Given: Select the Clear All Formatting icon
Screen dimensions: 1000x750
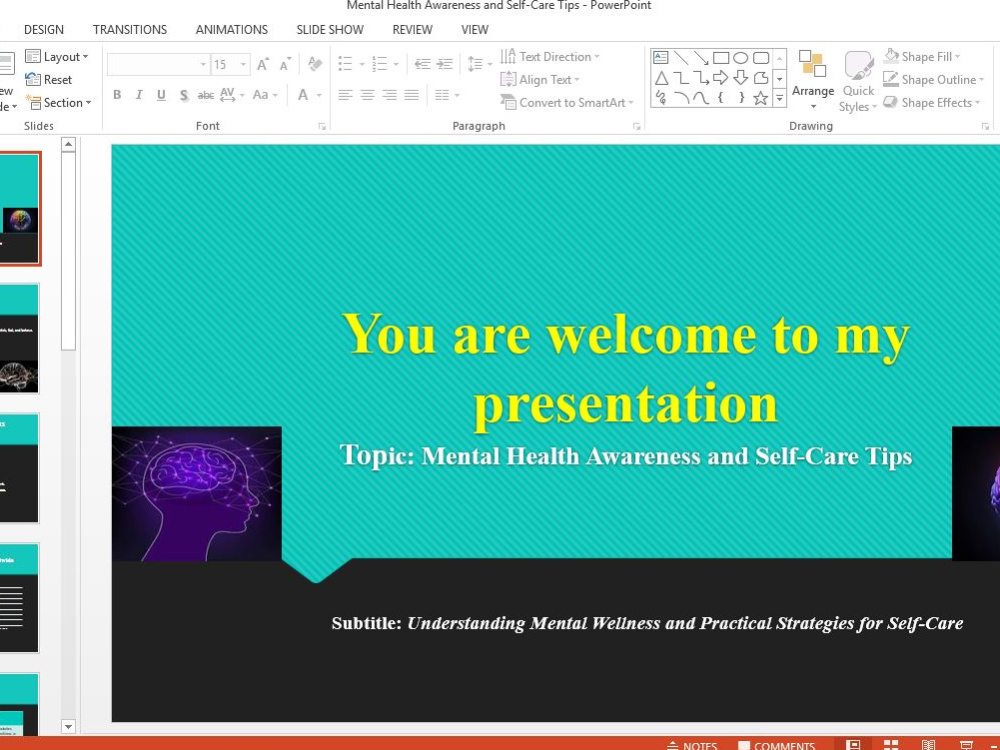Looking at the screenshot, I should pos(312,63).
